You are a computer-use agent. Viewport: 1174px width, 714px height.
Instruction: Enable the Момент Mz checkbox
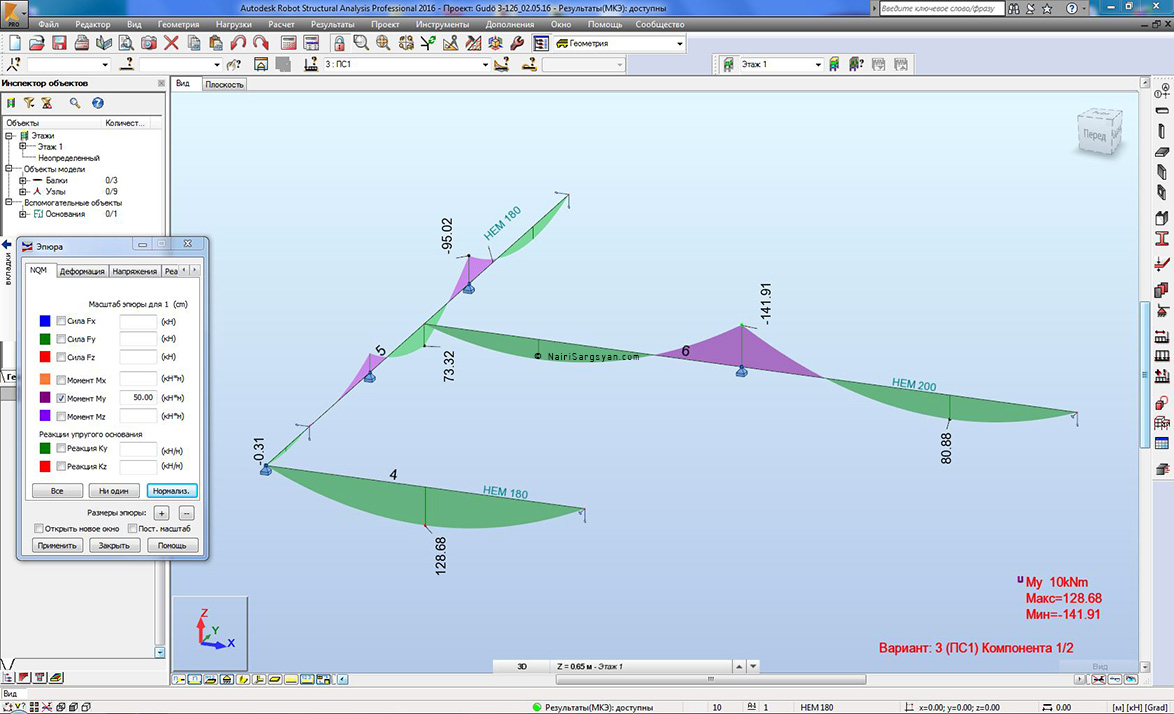pos(61,416)
